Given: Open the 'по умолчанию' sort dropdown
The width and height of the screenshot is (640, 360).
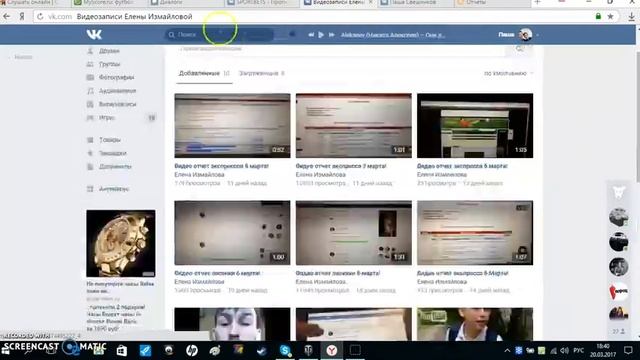Looking at the screenshot, I should pos(509,73).
